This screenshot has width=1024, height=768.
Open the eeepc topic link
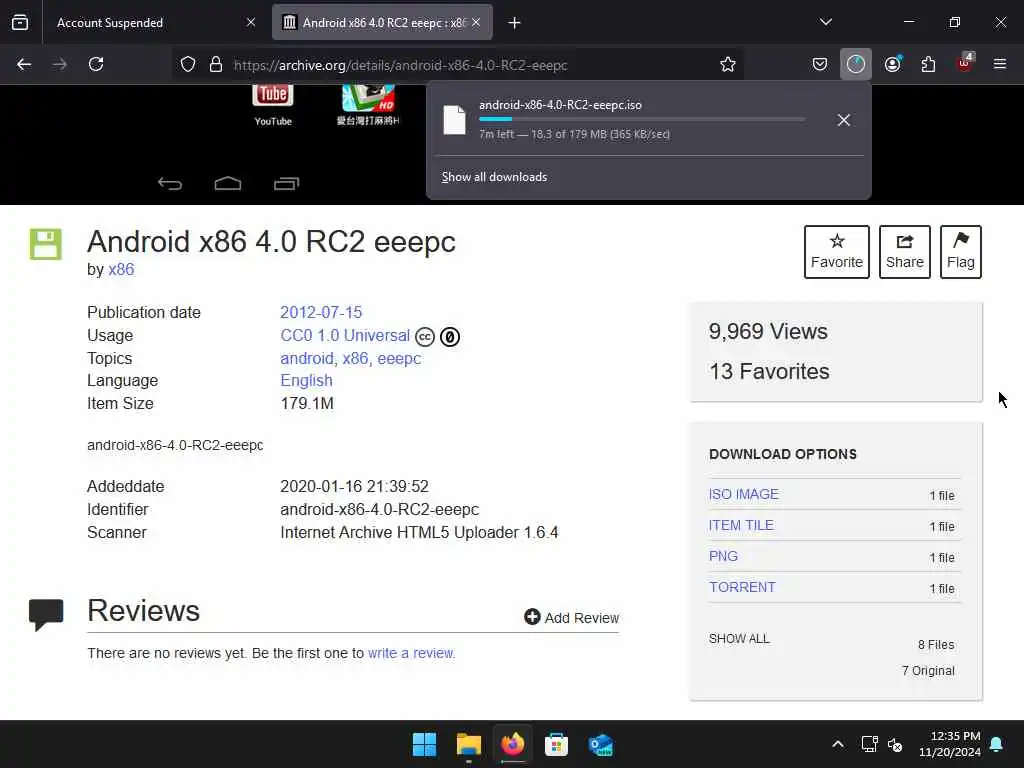click(x=400, y=359)
